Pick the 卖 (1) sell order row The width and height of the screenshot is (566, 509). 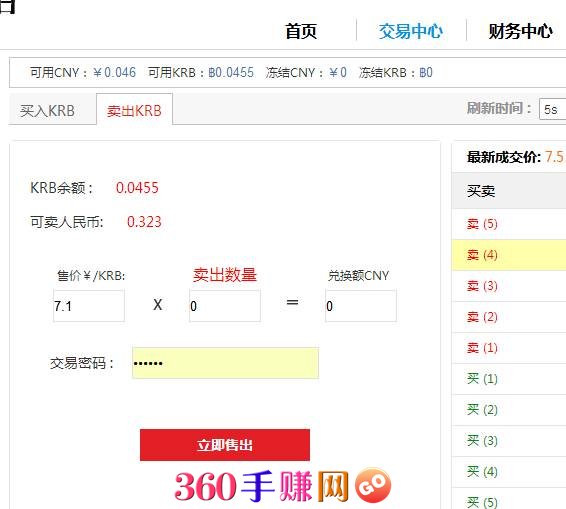click(x=509, y=348)
